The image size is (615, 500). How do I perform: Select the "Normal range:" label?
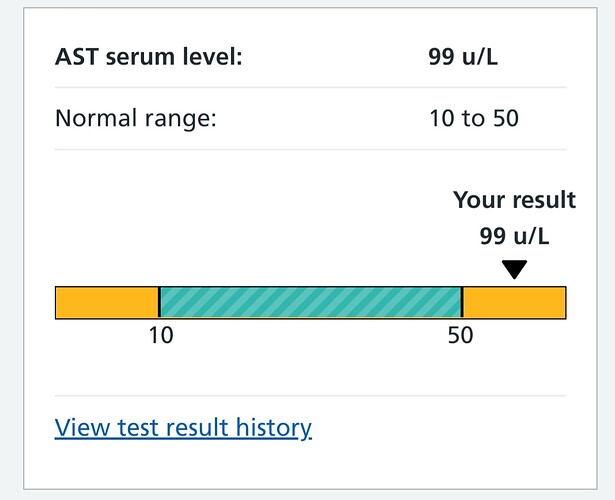[135, 118]
